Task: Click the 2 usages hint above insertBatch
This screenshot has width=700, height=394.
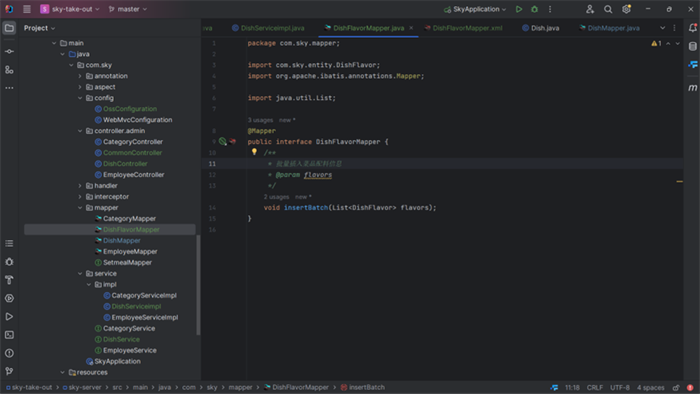Action: pos(276,197)
